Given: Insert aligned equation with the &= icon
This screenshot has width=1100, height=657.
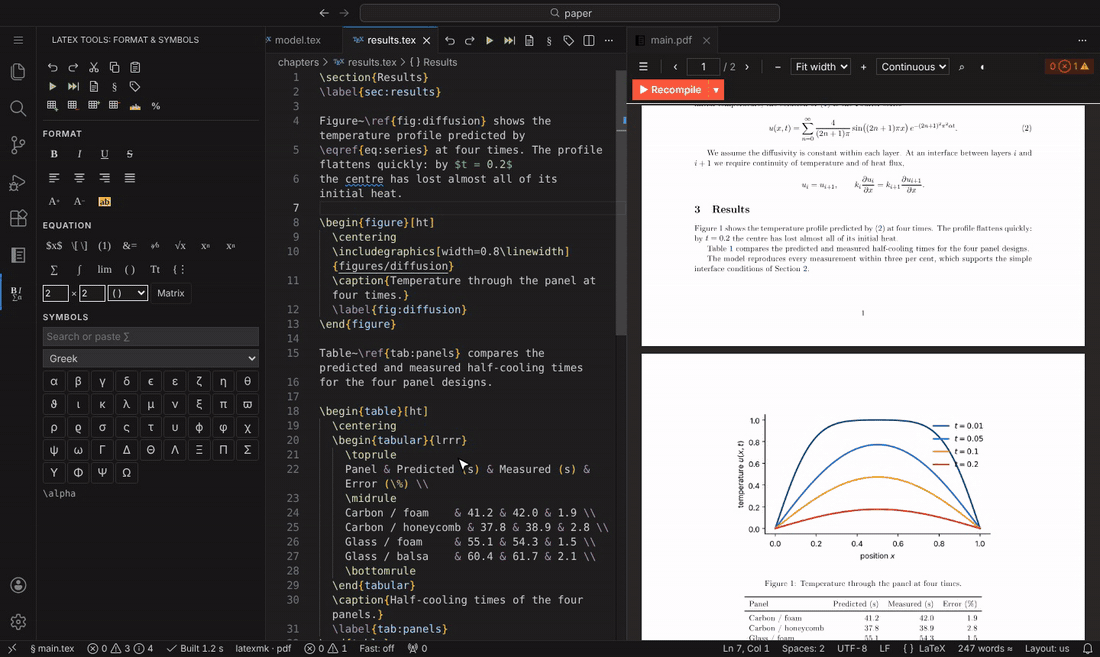Looking at the screenshot, I should click(130, 246).
